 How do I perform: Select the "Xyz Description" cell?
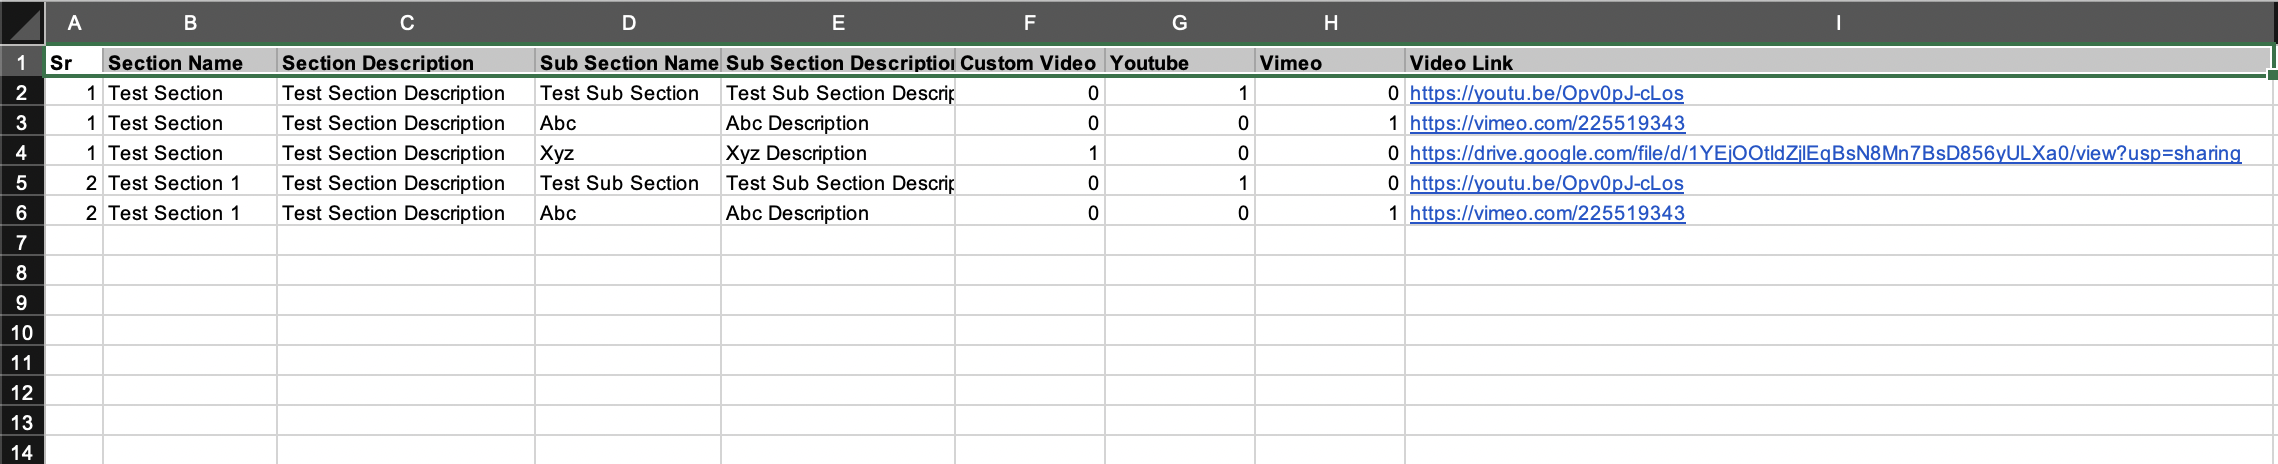[838, 153]
